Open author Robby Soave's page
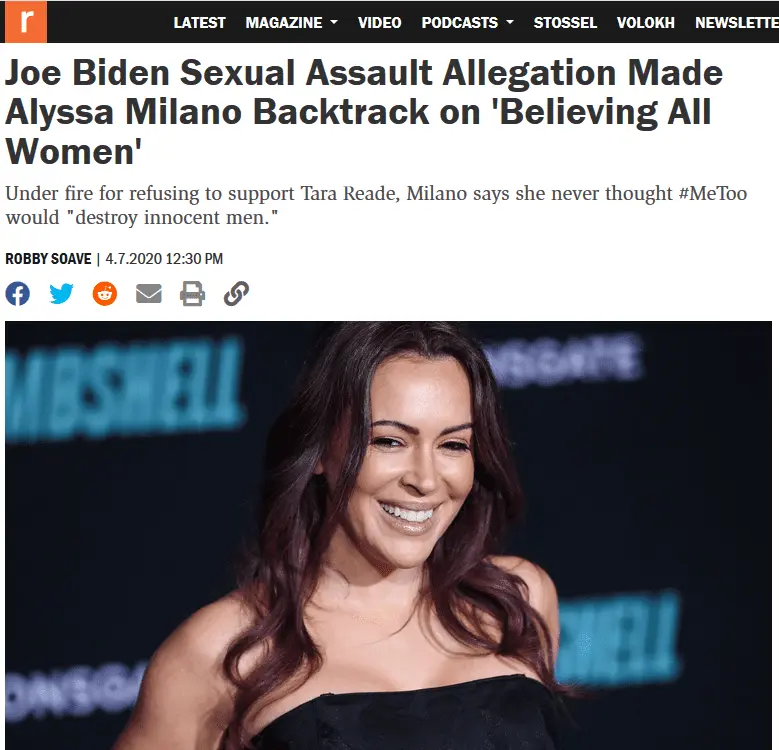Screen dimensions: 779x750 tap(48, 259)
